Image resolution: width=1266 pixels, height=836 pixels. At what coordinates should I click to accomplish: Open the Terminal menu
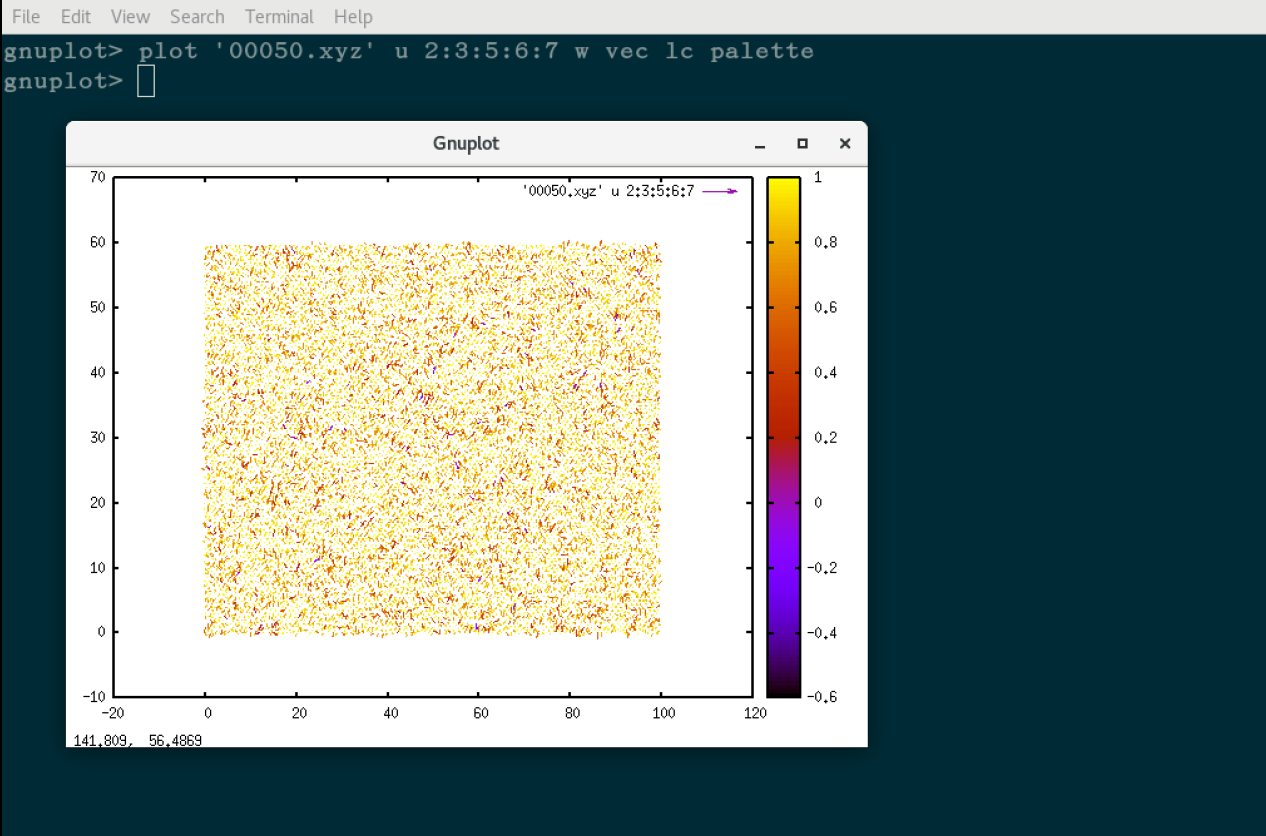(279, 17)
